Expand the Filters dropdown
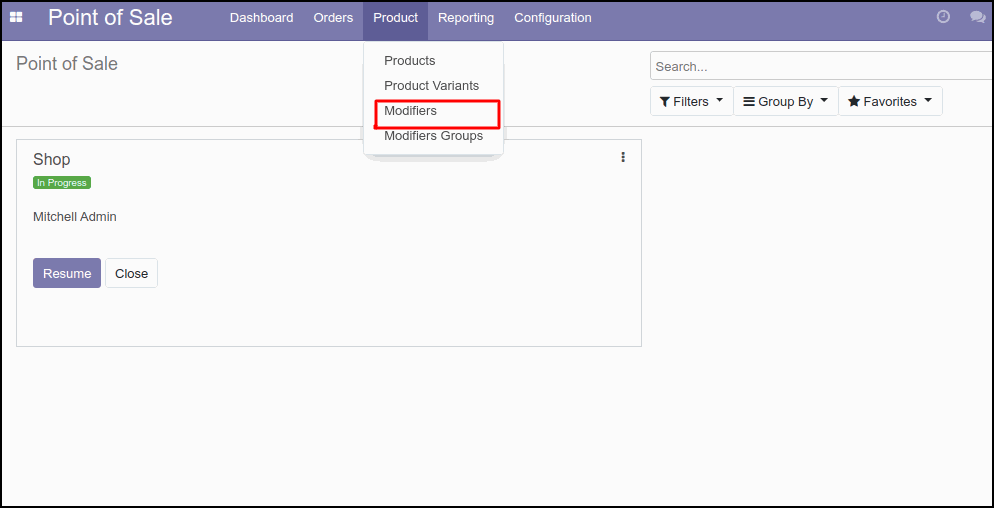The image size is (994, 508). [x=692, y=101]
